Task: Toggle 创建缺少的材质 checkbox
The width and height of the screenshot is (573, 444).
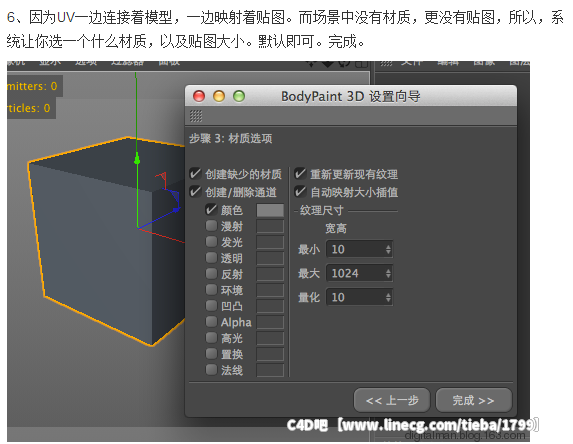Action: coord(195,174)
